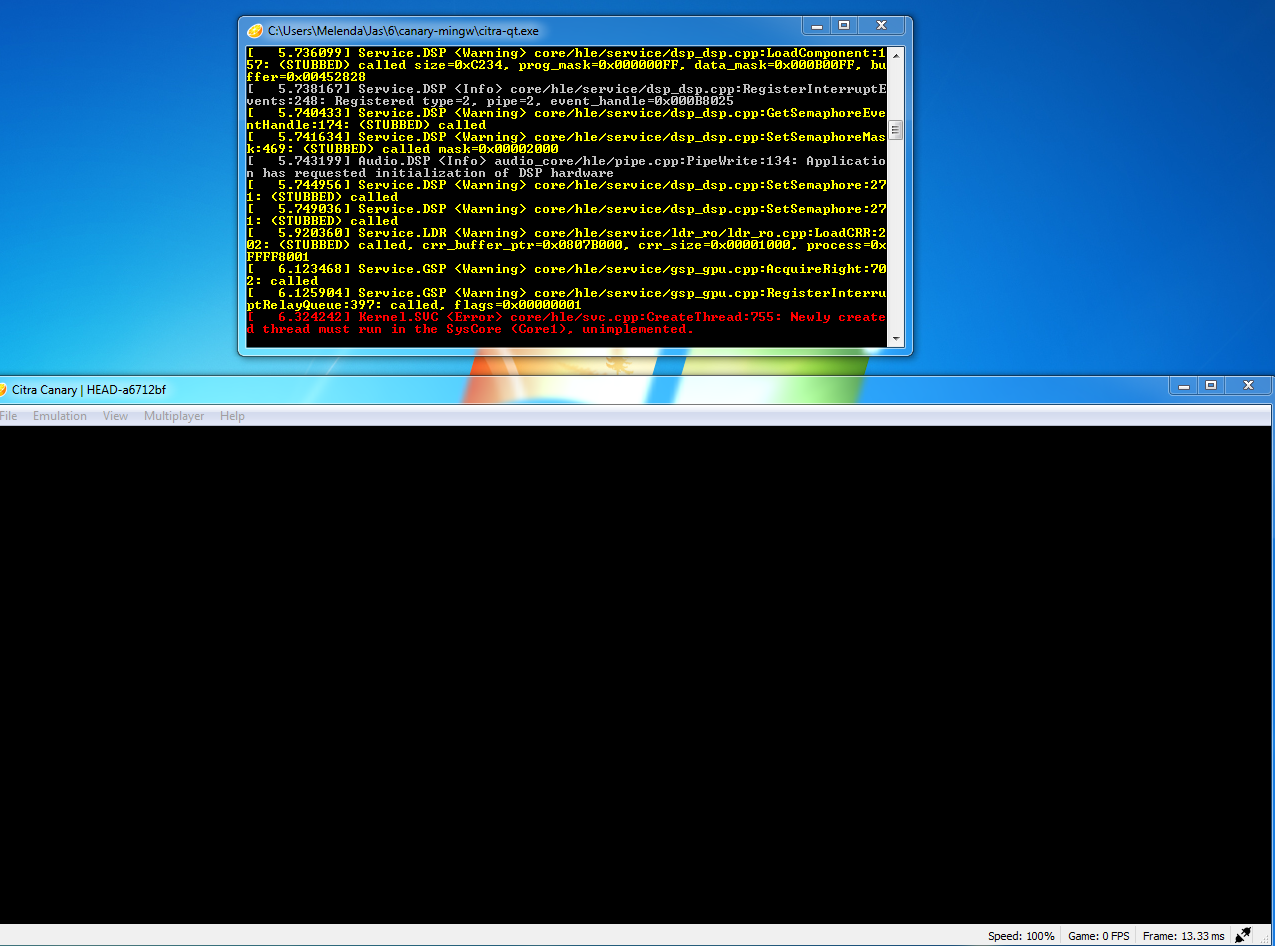
Task: Click the multiplayer status icon in status bar
Action: coord(1243,936)
